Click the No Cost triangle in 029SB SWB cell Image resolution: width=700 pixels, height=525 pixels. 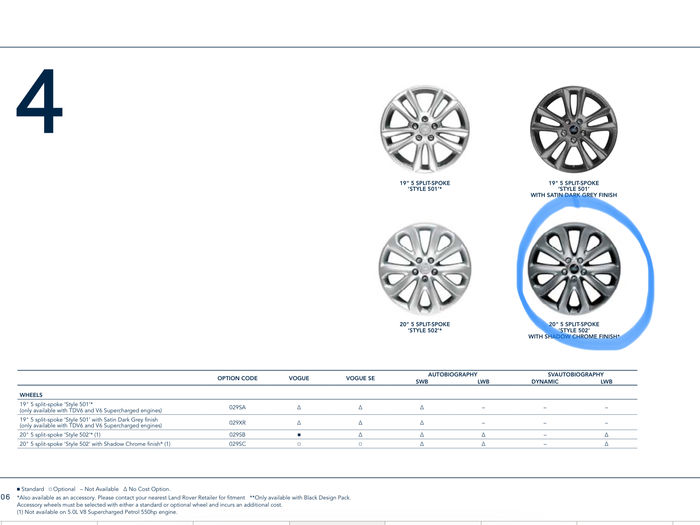(421, 434)
